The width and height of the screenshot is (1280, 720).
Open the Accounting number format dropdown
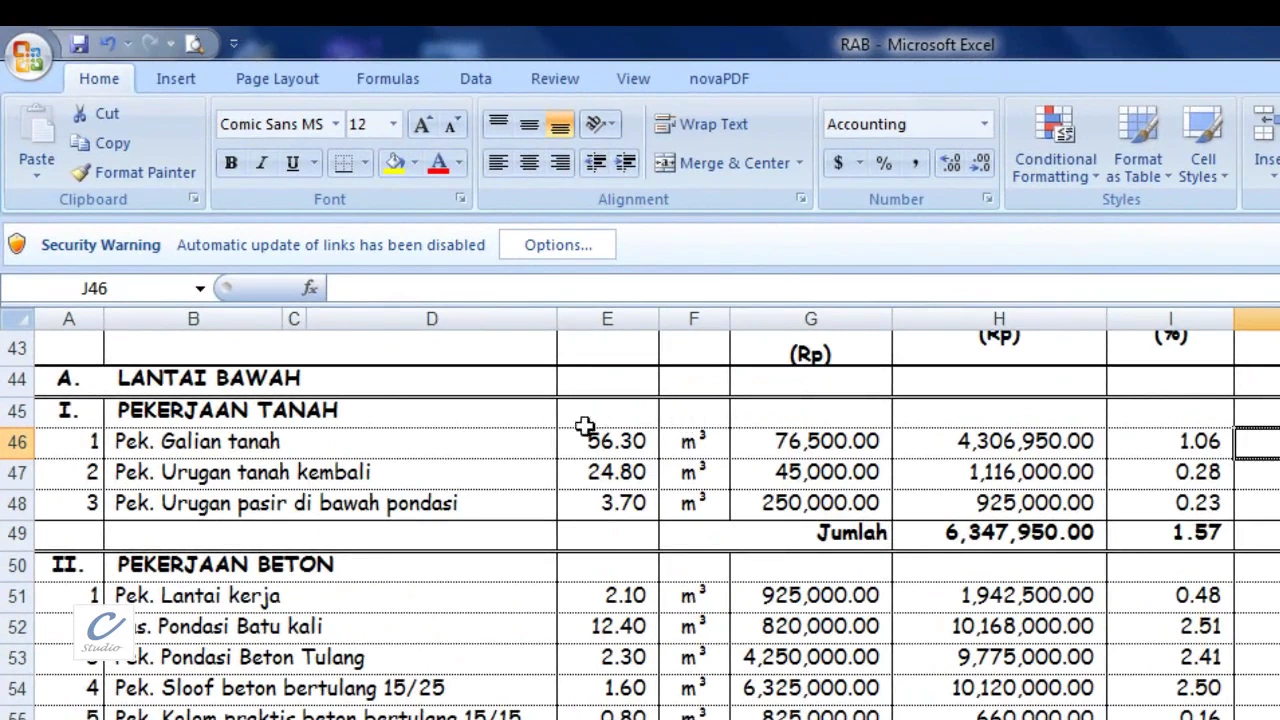coord(984,124)
